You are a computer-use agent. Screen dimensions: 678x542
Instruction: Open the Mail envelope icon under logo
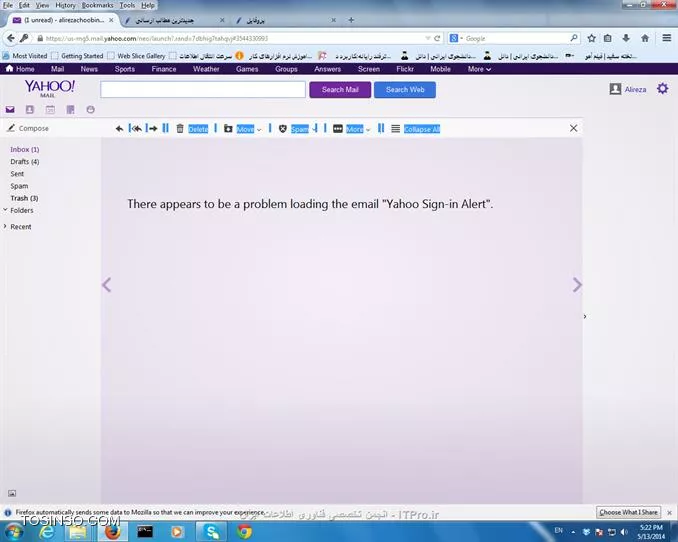[10, 110]
